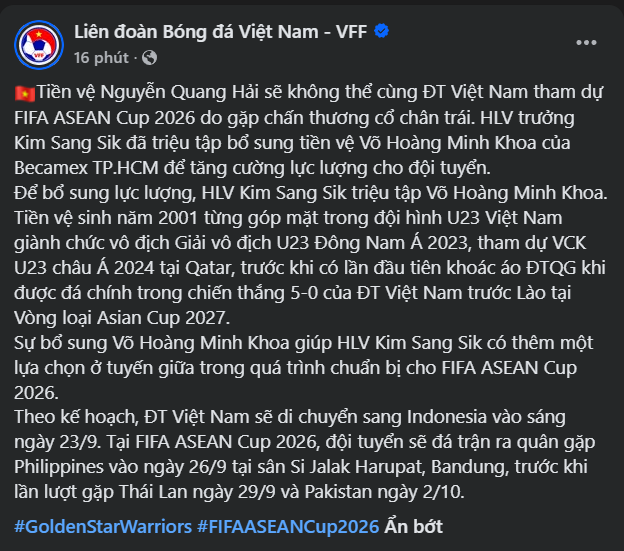The height and width of the screenshot is (551, 624).
Task: Click the VFF page profile avatar
Action: (x=39, y=45)
